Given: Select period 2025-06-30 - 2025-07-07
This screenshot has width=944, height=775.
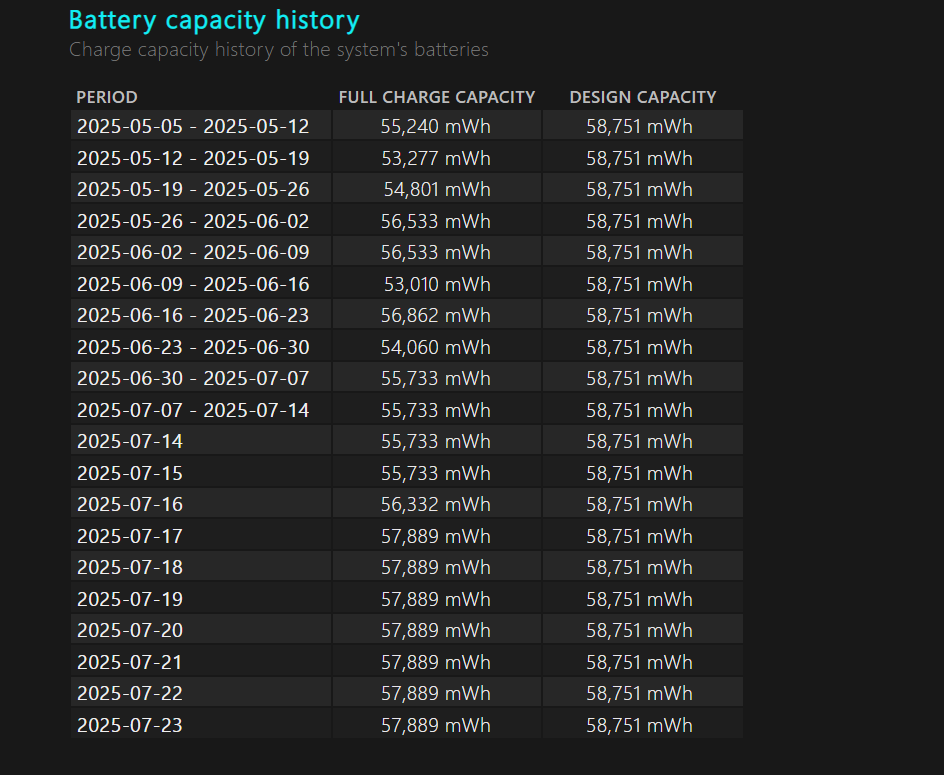Looking at the screenshot, I should coord(193,379).
